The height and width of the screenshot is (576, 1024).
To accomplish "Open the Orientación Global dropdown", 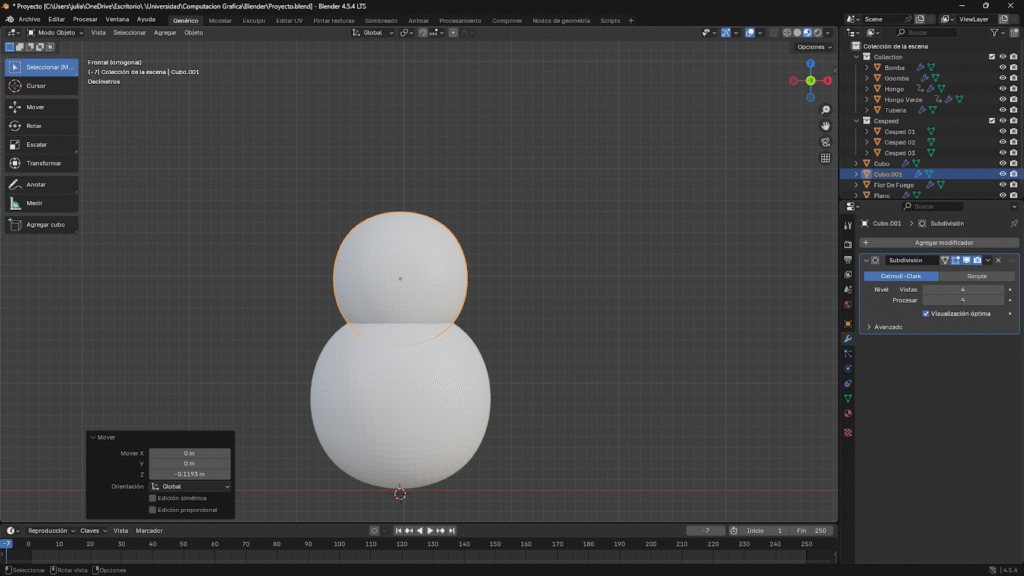I will (x=189, y=486).
